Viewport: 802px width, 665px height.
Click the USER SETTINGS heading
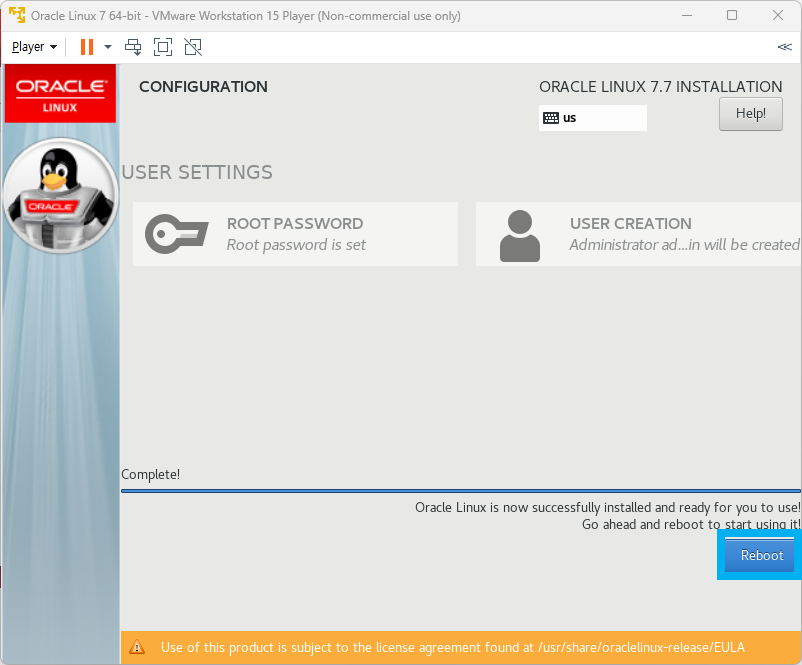tap(197, 172)
